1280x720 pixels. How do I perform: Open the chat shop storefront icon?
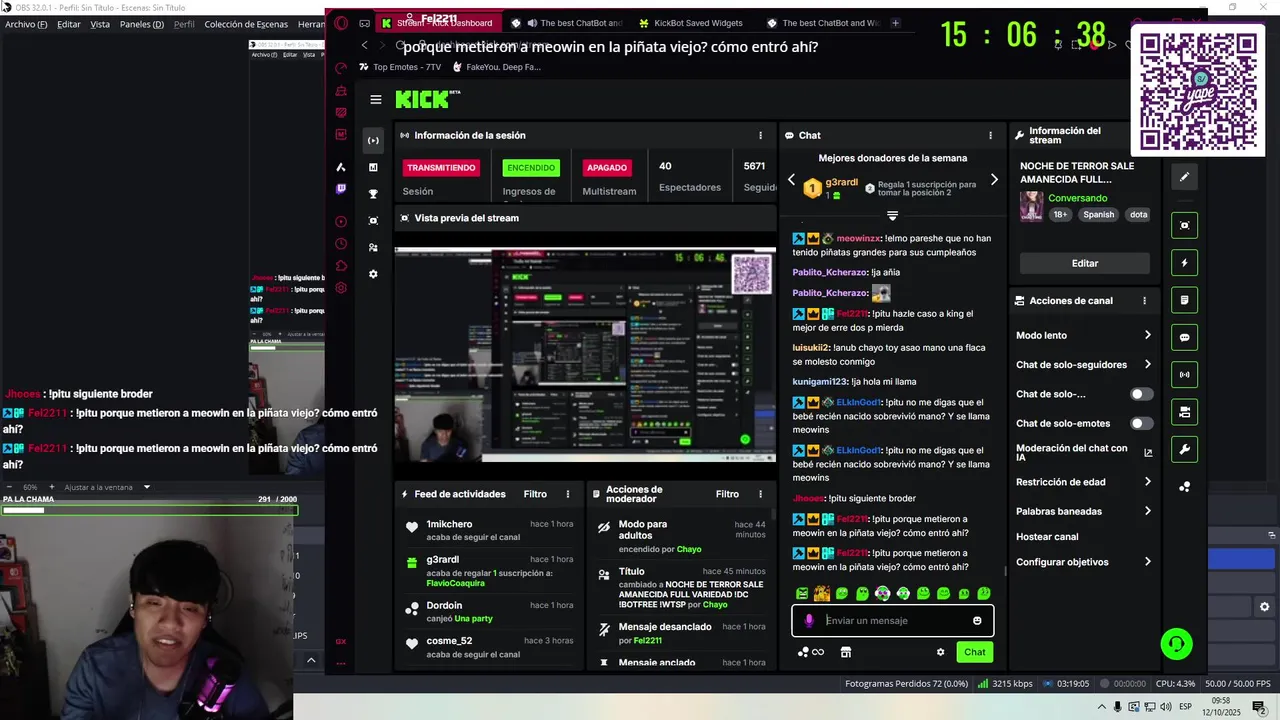click(x=845, y=652)
